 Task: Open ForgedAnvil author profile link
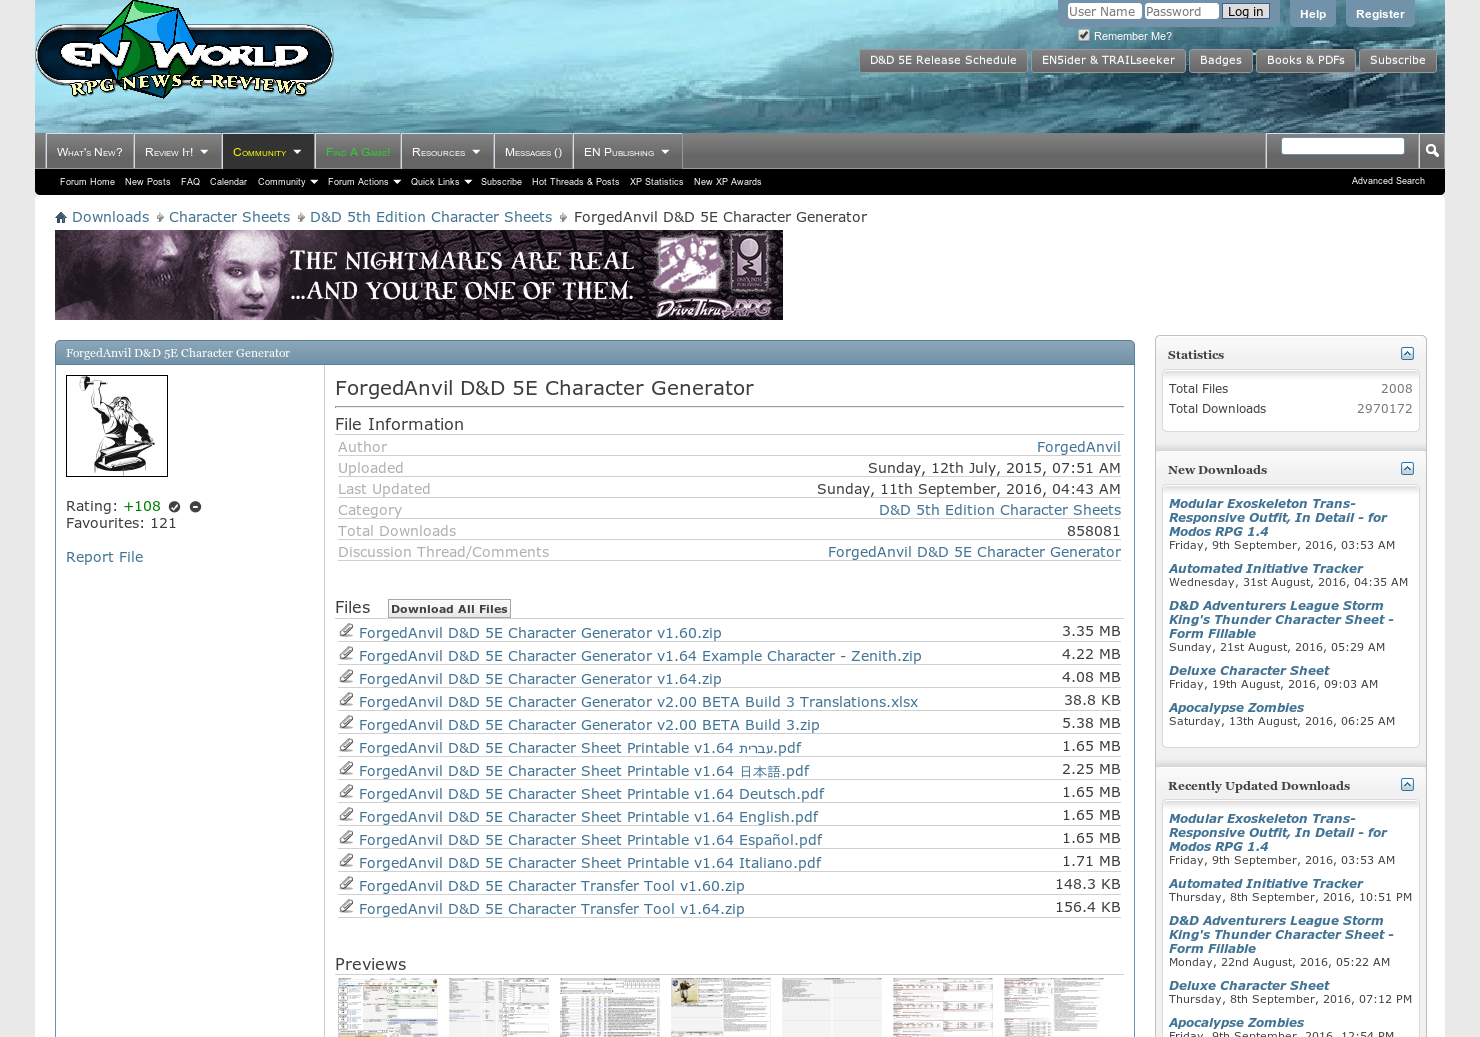coord(1078,447)
